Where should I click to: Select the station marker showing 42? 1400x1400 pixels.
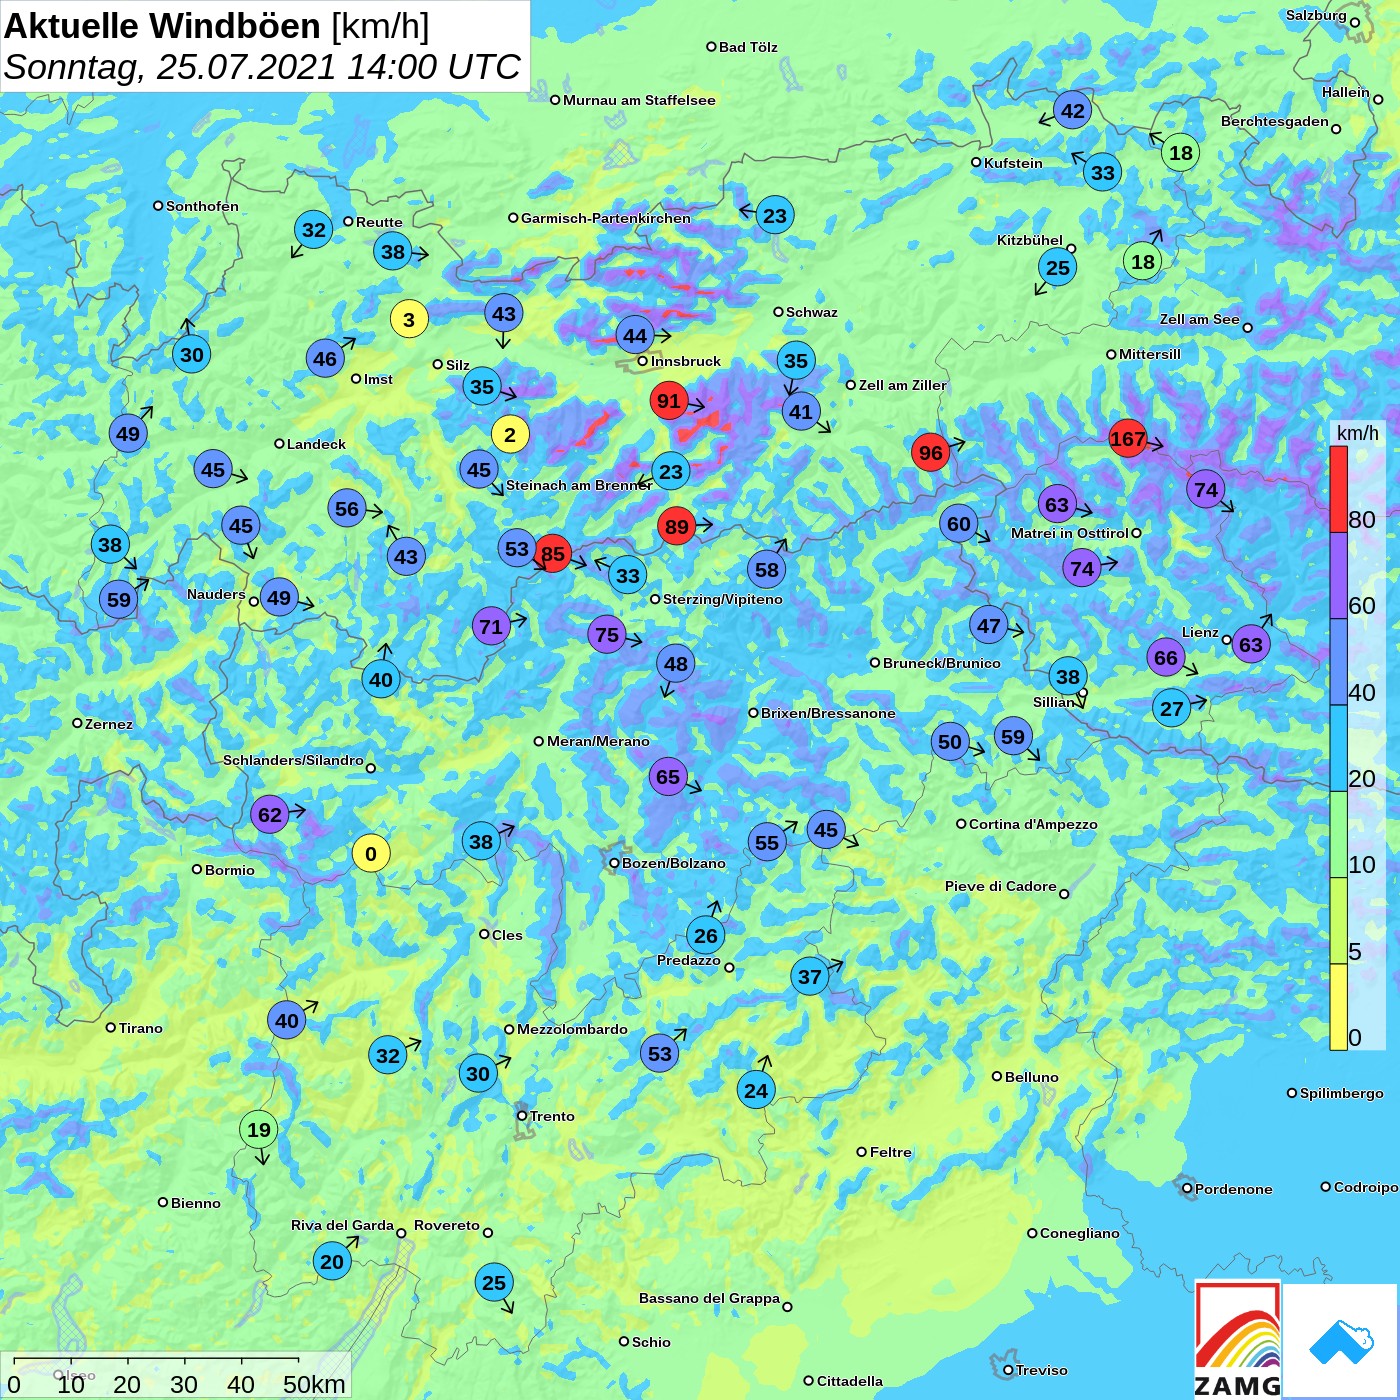[1073, 111]
